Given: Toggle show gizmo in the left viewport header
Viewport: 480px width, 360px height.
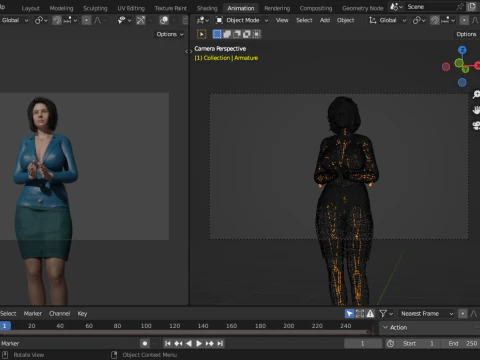Looking at the screenshot, I should (x=141, y=20).
